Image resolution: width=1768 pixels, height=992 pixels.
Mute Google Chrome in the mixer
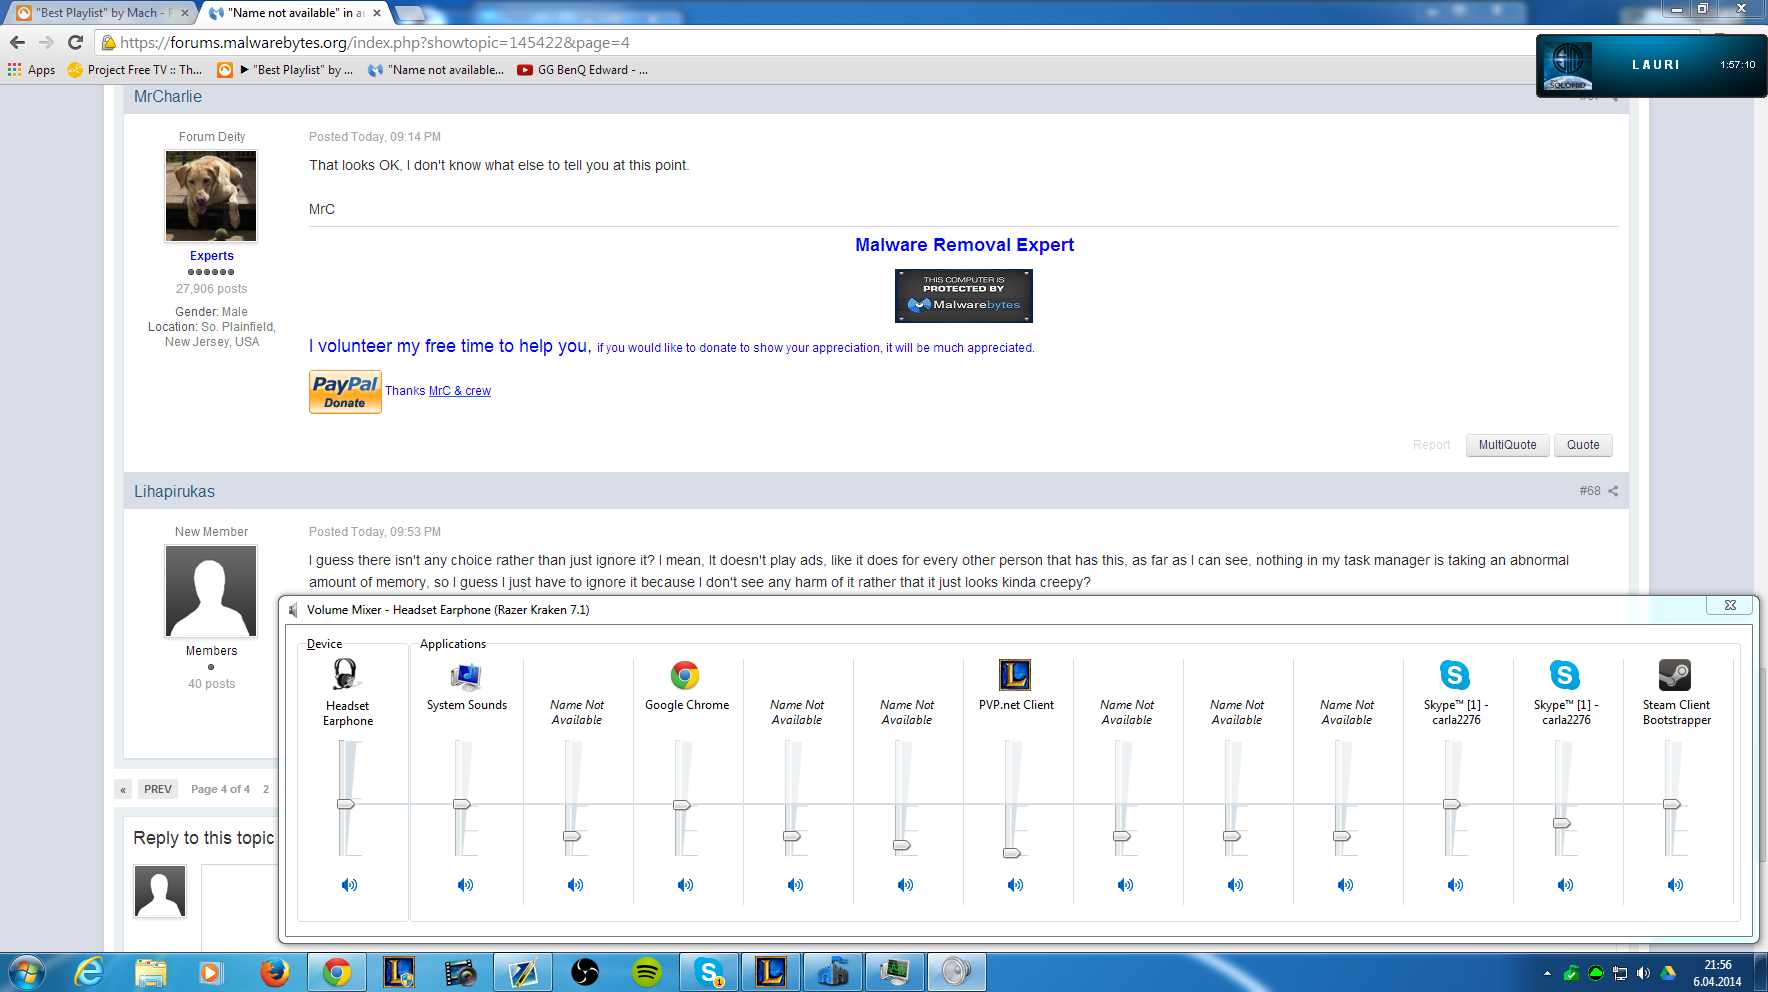tap(685, 885)
